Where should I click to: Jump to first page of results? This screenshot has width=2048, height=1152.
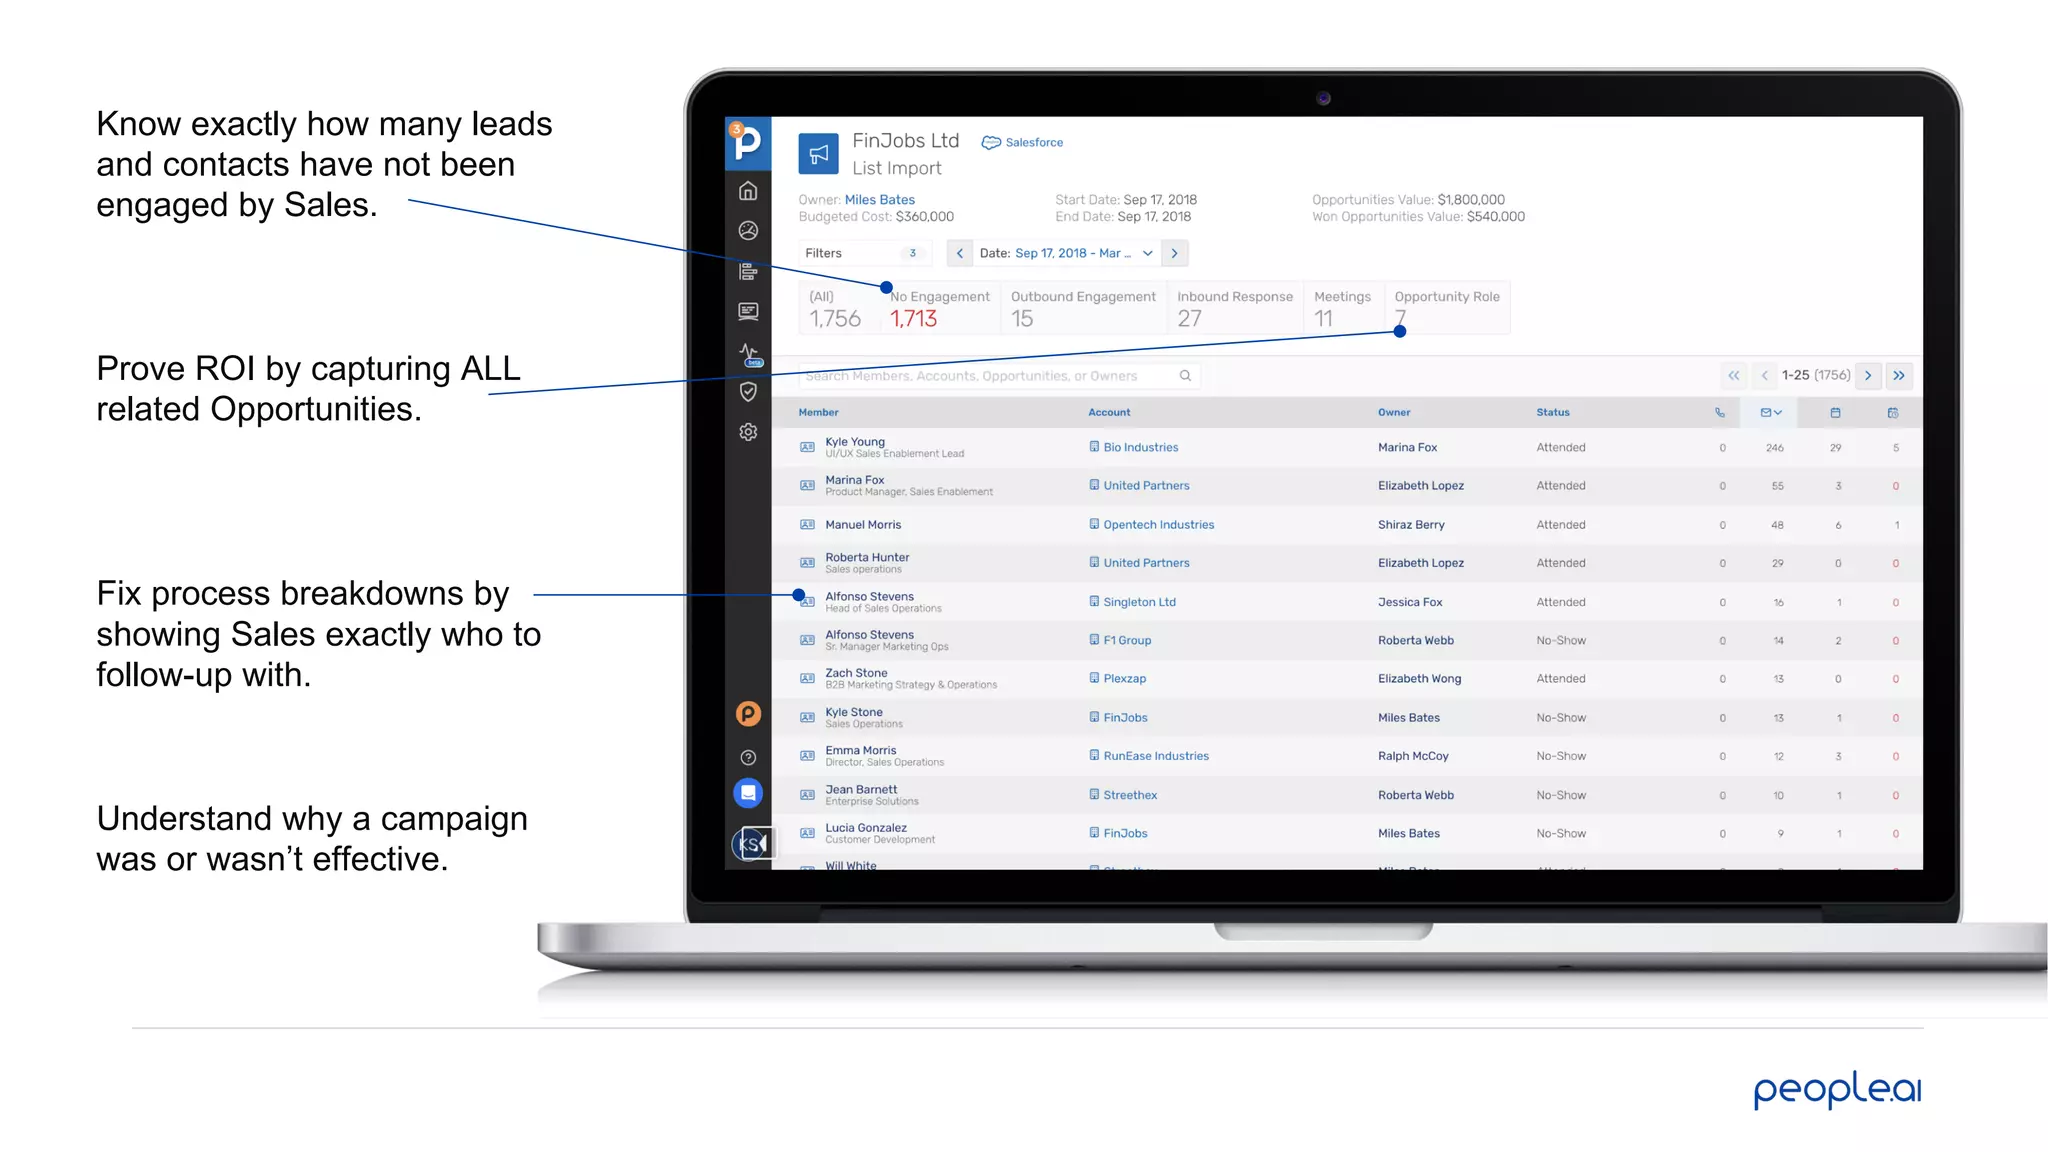1734,375
